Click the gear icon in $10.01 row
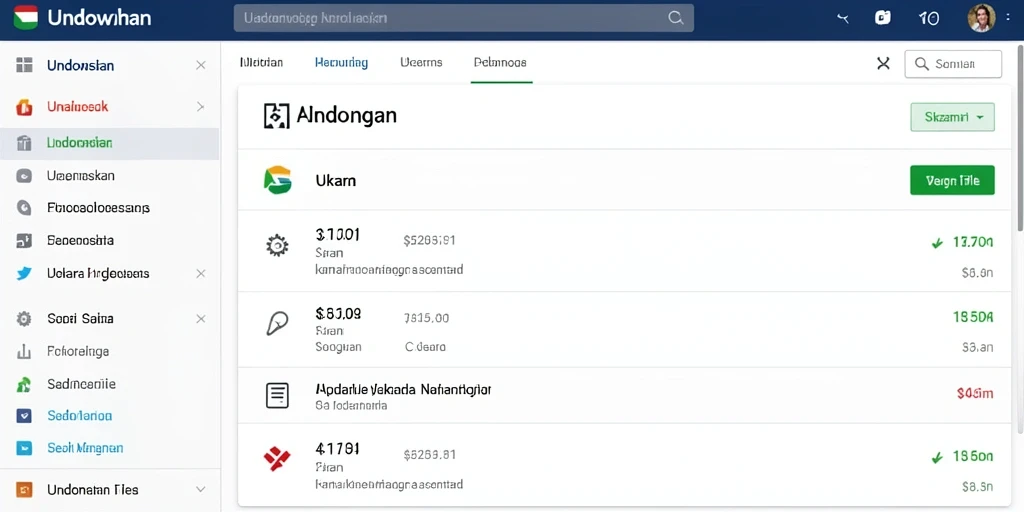Screen dimensions: 1024x512 coord(277,246)
